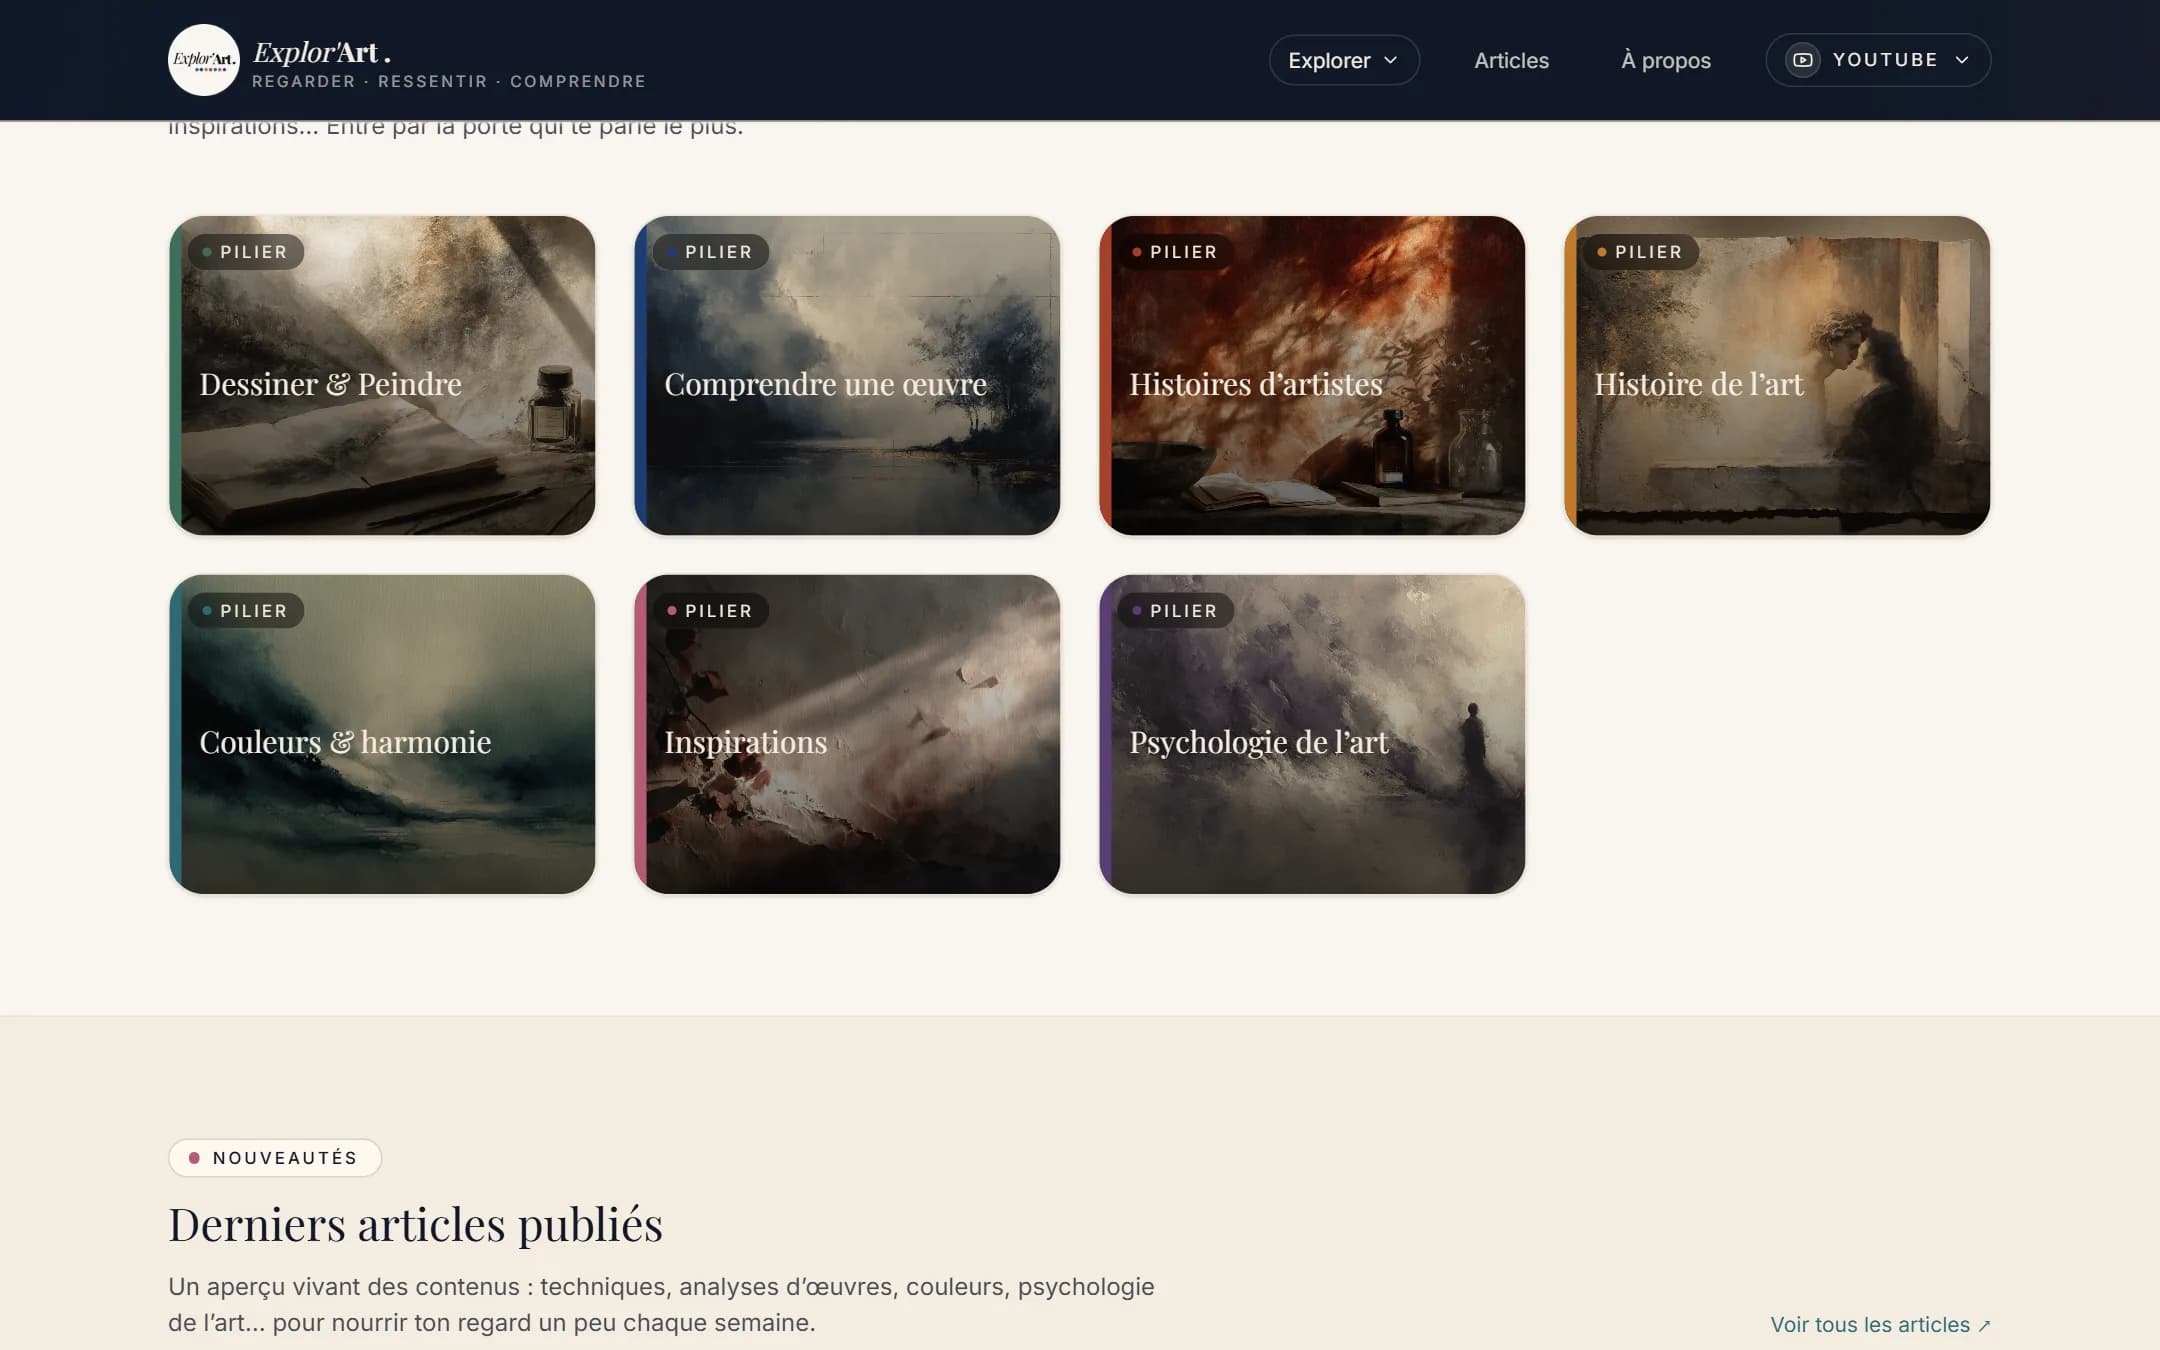Image resolution: width=2160 pixels, height=1350 pixels.
Task: Open the Dessiner & Peindre card
Action: coord(382,375)
